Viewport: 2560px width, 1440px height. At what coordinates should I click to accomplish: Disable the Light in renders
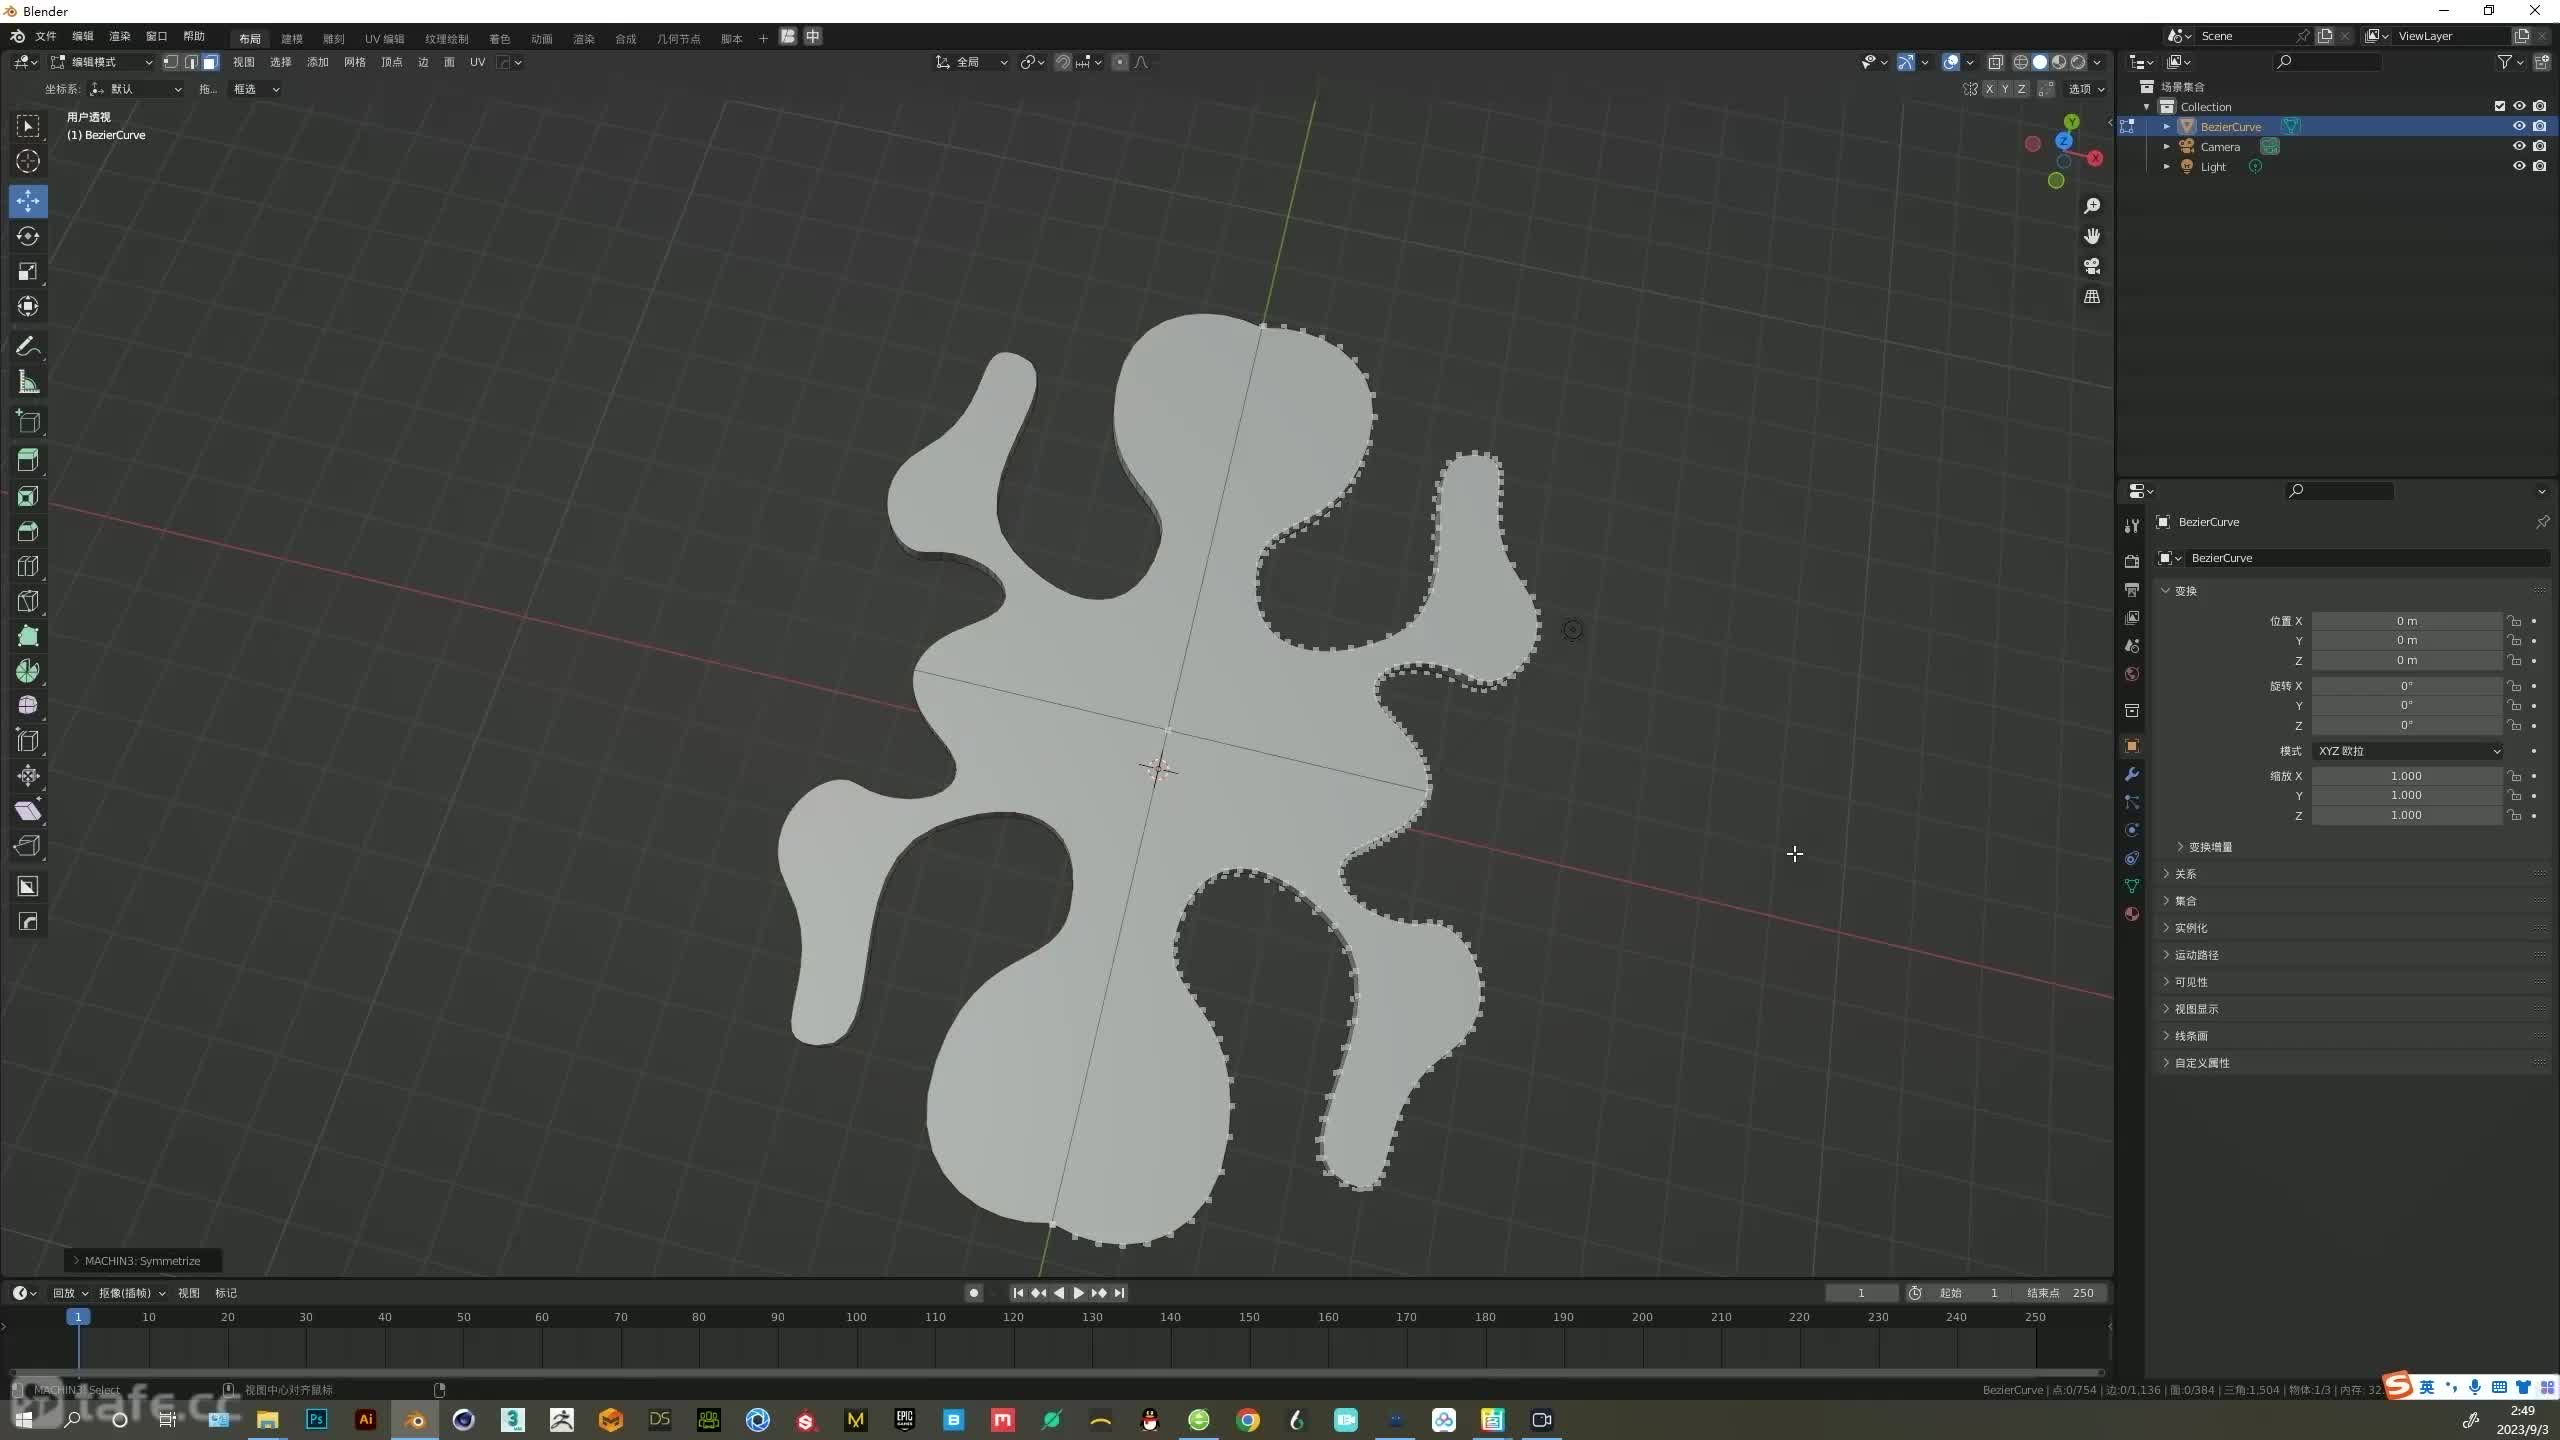[2539, 166]
